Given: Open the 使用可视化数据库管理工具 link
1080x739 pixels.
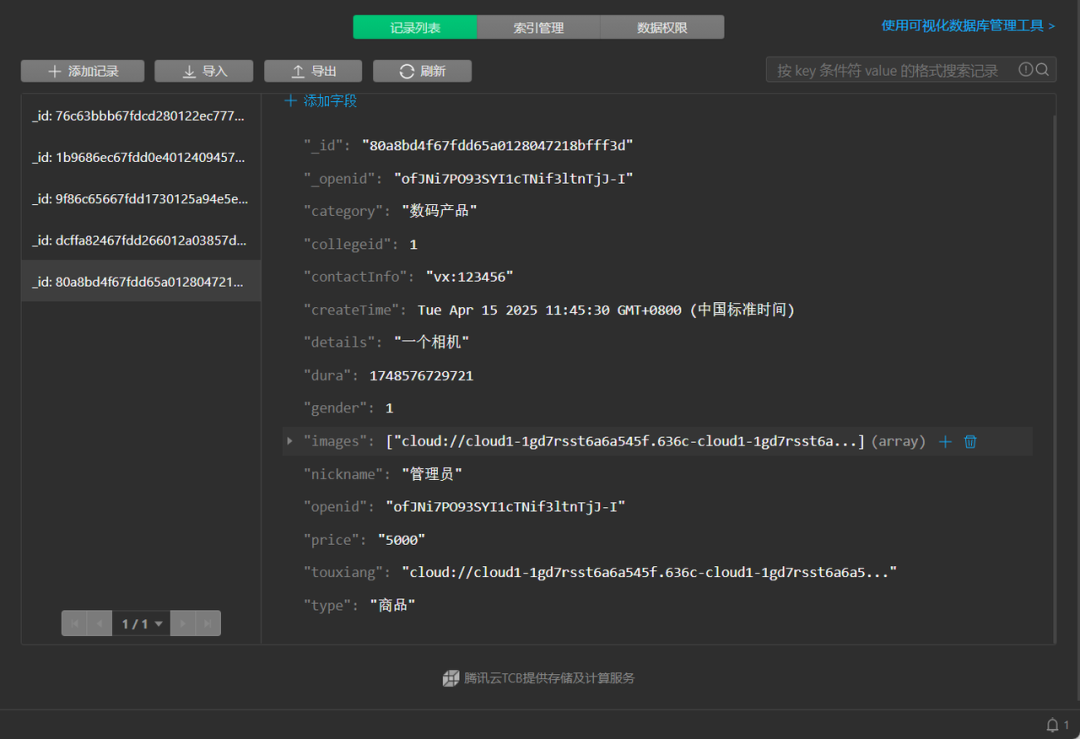Looking at the screenshot, I should (x=967, y=26).
